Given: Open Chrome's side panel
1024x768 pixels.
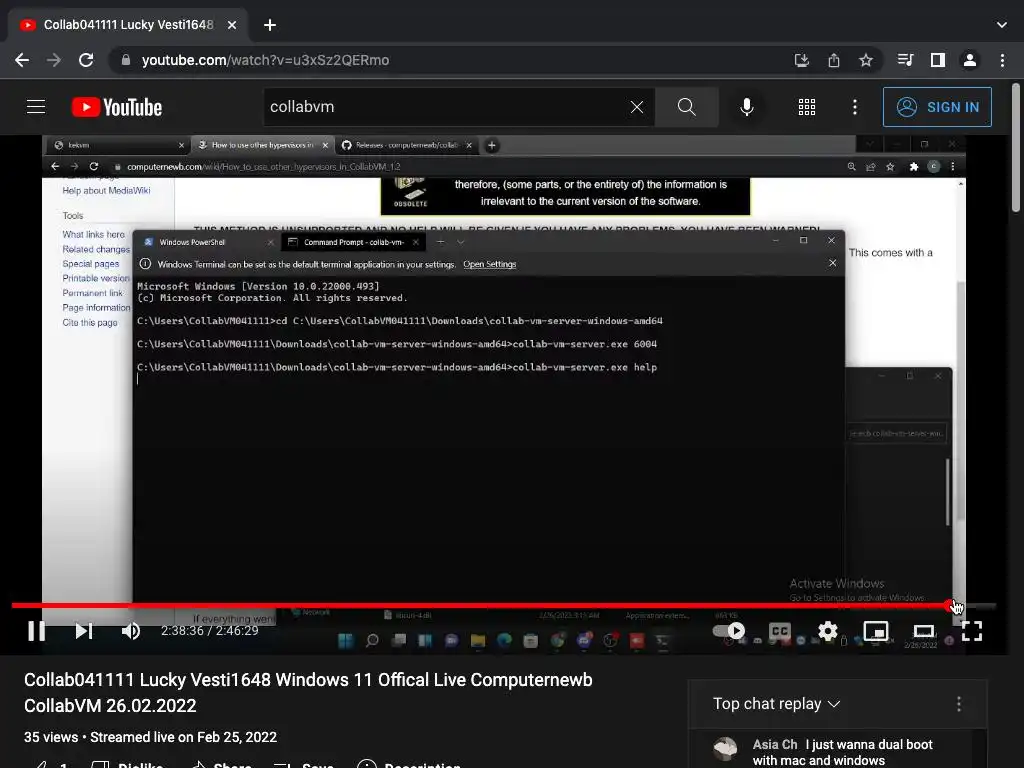Looking at the screenshot, I should point(938,60).
